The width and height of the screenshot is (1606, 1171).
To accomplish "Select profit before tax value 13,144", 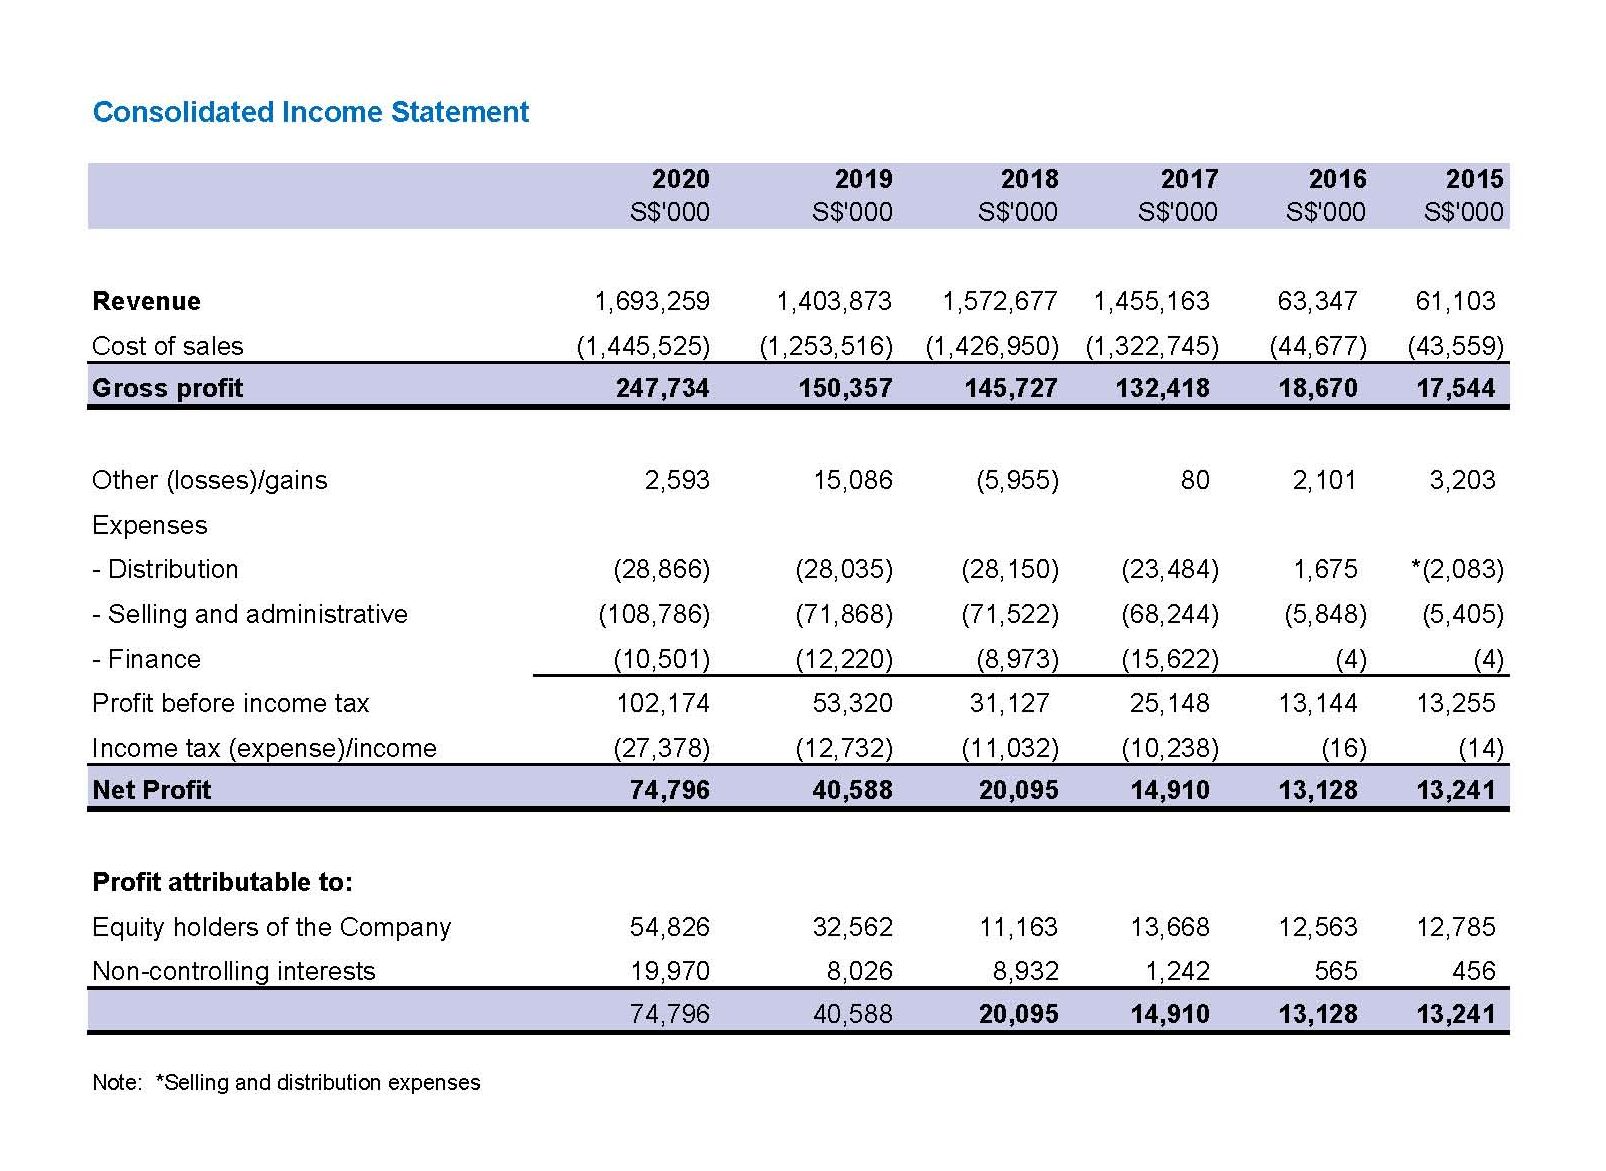I will pos(1318,703).
